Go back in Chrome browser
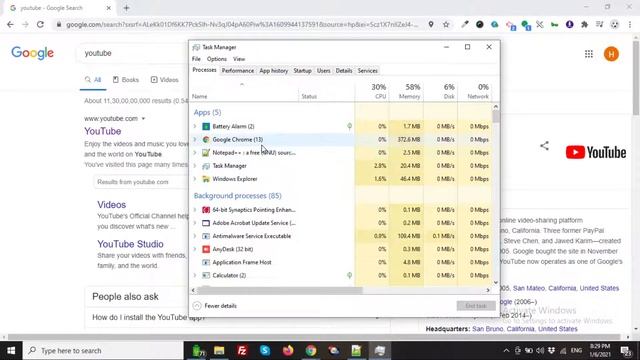This screenshot has height=360, width=640. (x=10, y=24)
